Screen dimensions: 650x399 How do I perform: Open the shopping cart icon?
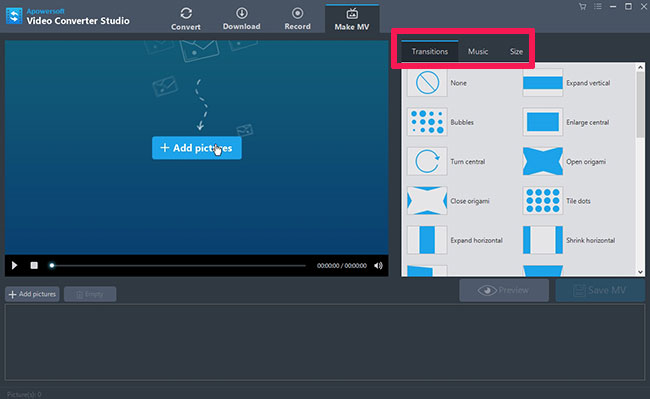coord(582,7)
